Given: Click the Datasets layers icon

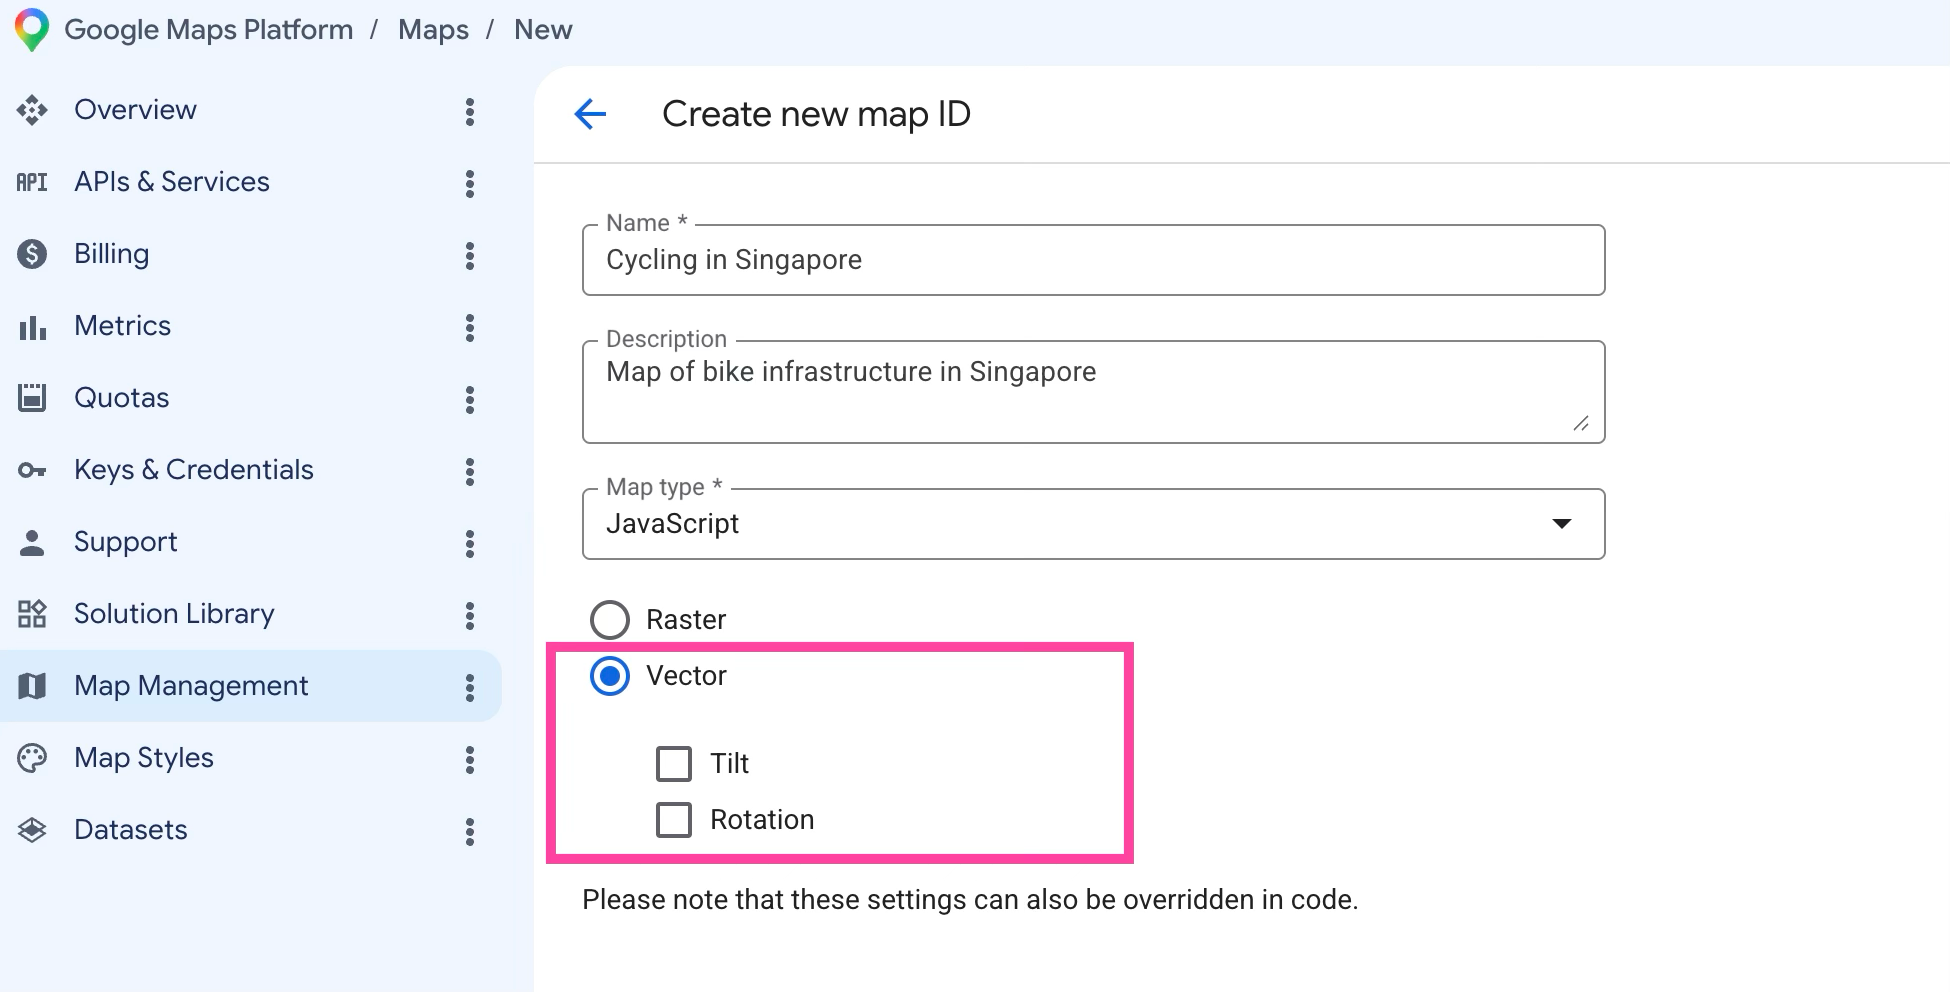Looking at the screenshot, I should pos(32,830).
